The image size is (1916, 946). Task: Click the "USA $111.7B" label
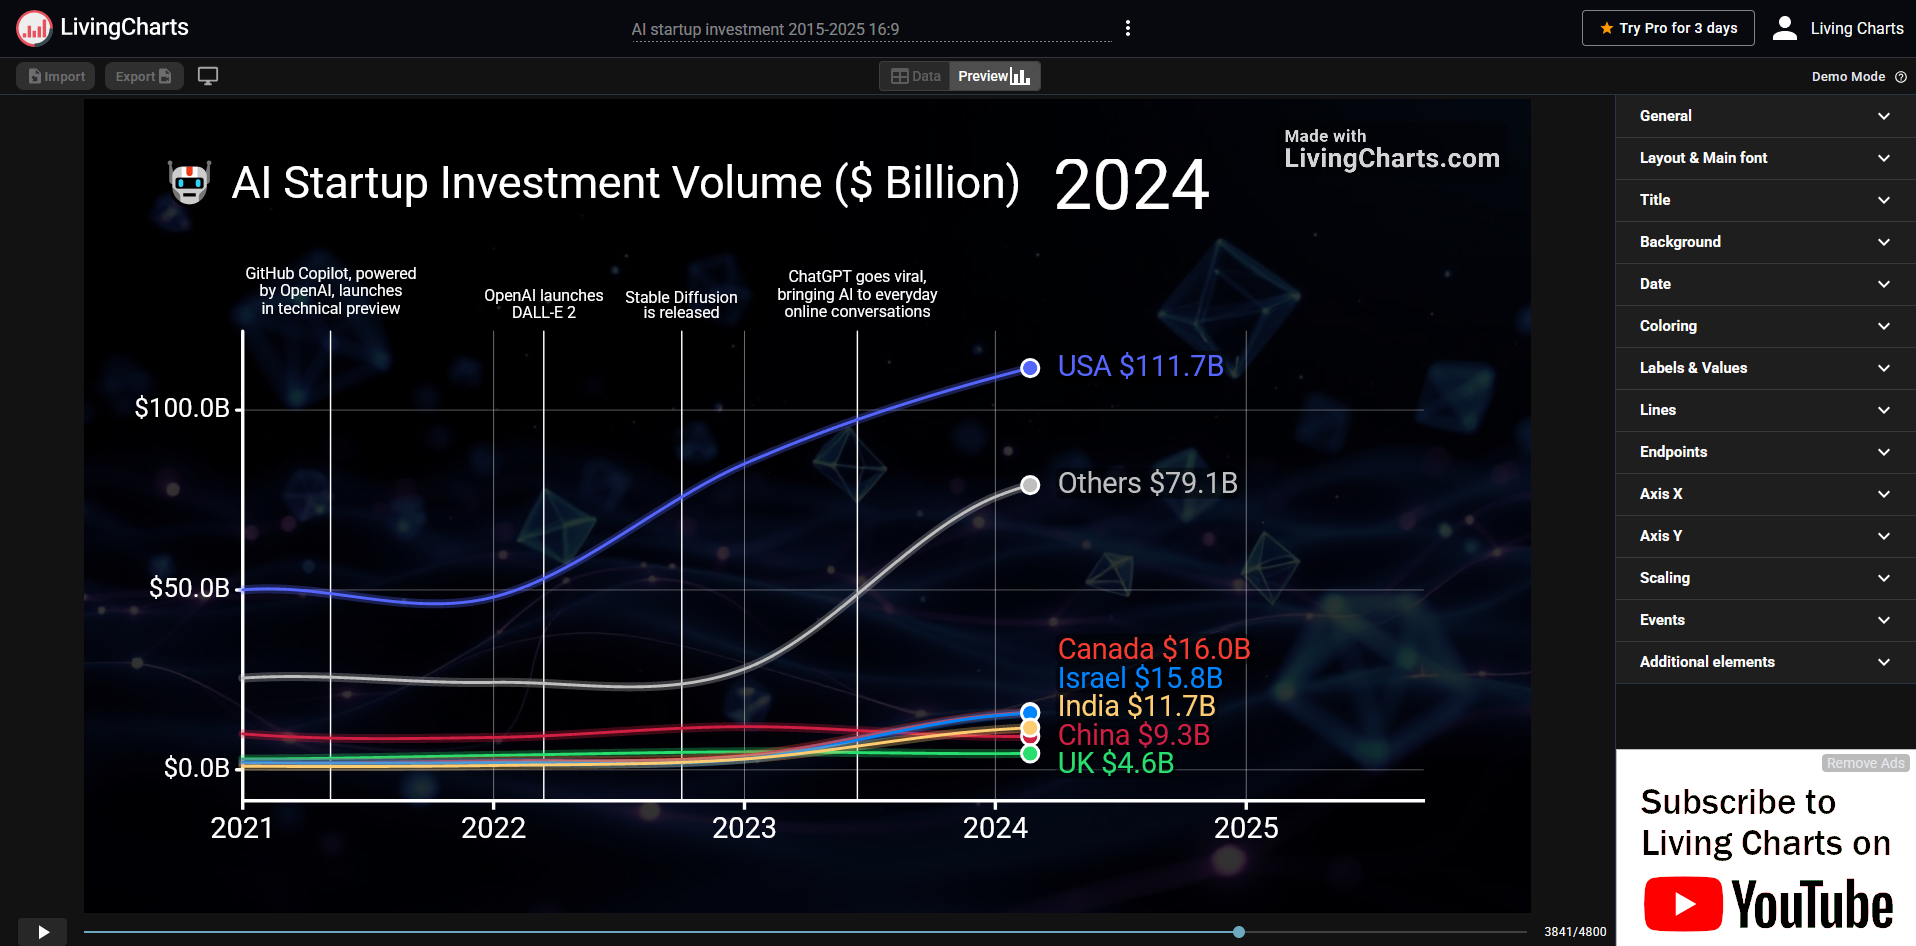tap(1141, 366)
